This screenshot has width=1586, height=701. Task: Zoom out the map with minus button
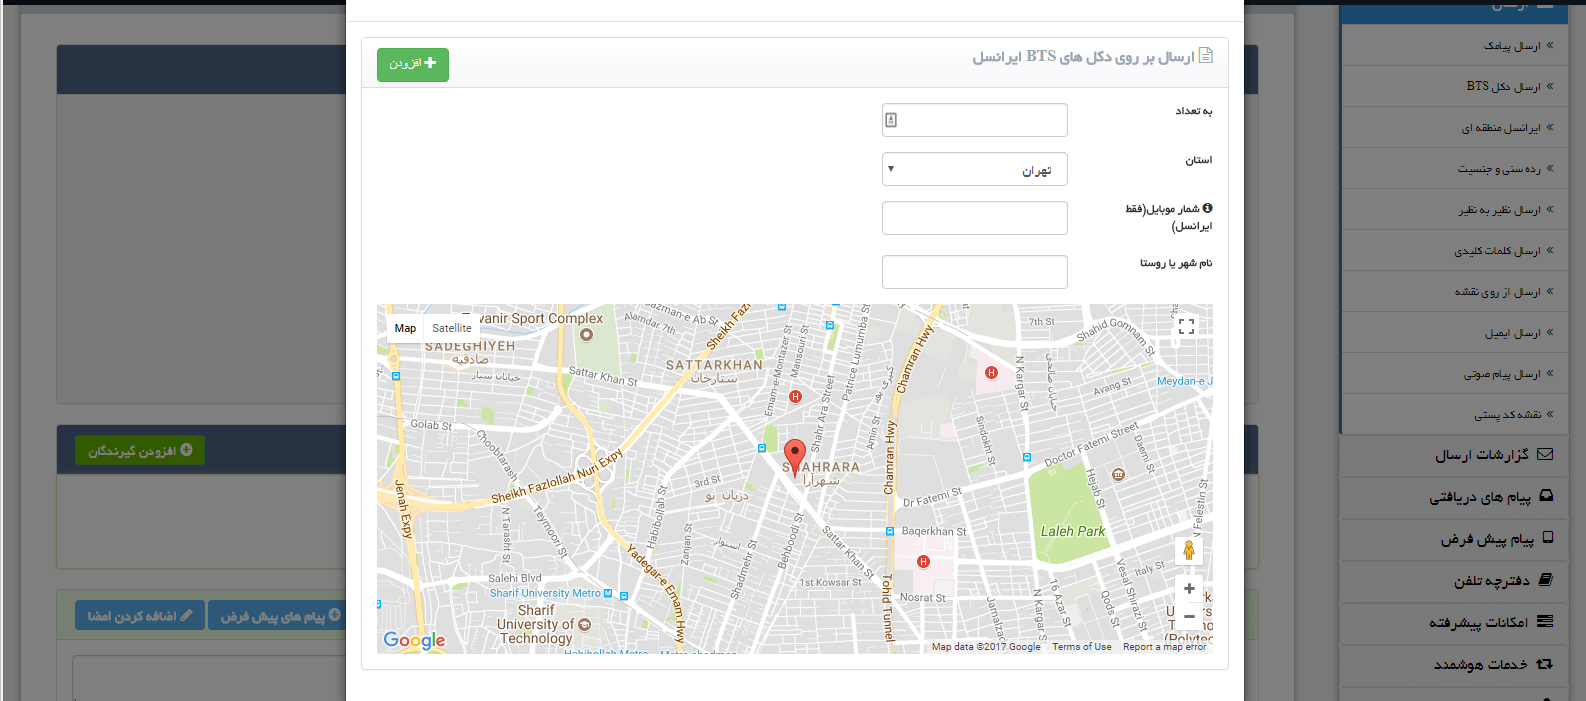pyautogui.click(x=1189, y=616)
